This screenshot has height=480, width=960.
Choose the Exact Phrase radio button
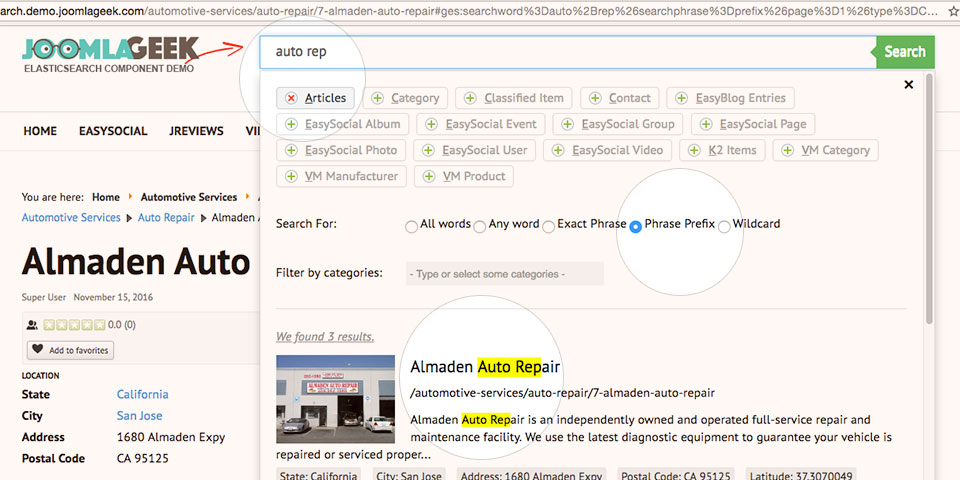[x=549, y=227]
